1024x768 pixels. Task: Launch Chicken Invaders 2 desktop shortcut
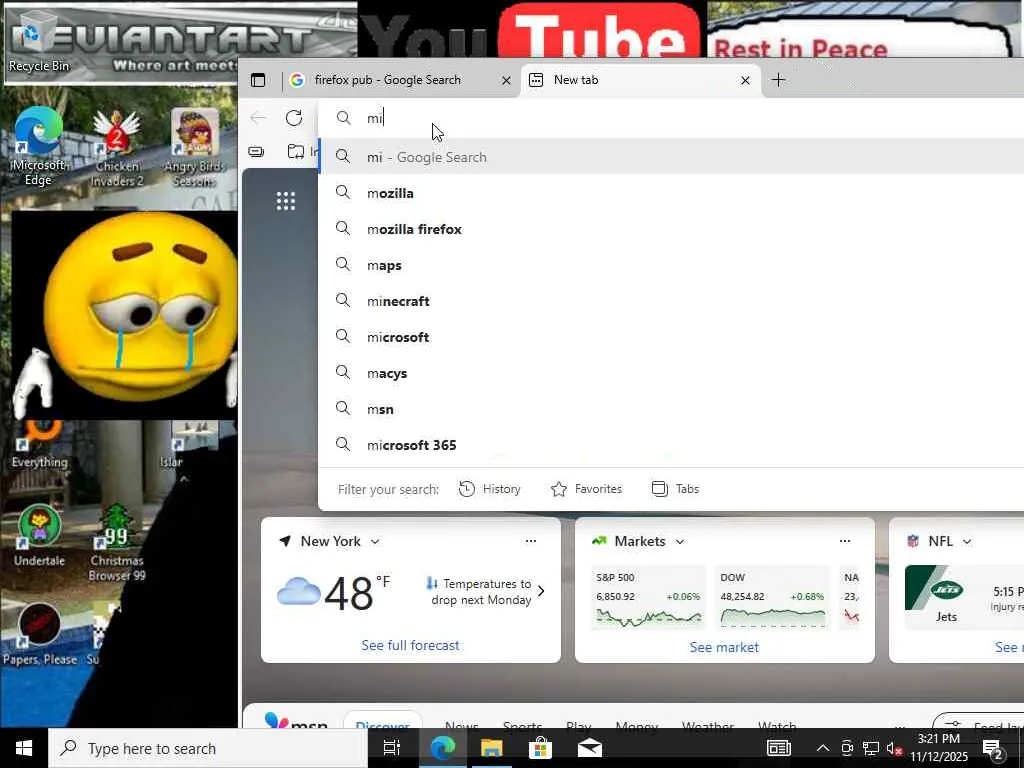(x=117, y=148)
